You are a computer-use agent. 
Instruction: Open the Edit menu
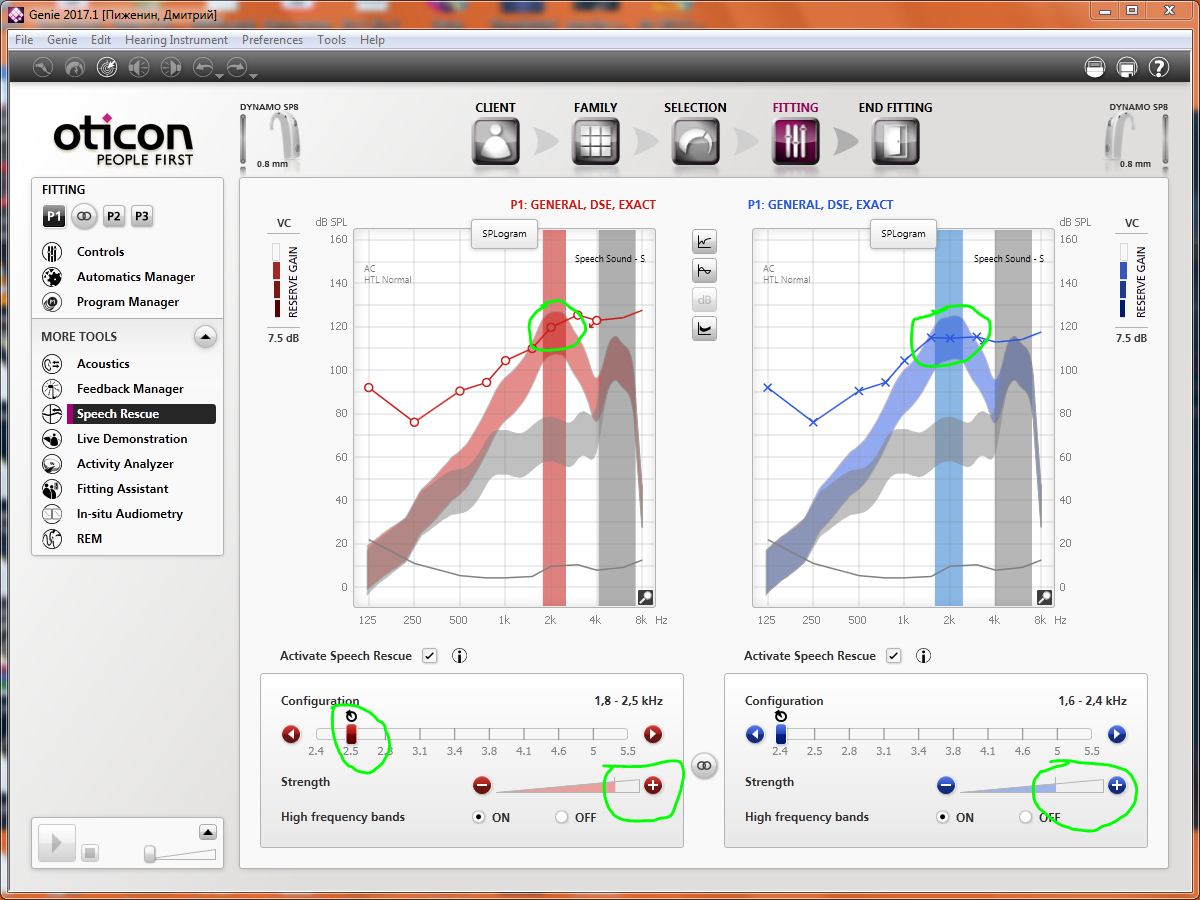click(101, 40)
